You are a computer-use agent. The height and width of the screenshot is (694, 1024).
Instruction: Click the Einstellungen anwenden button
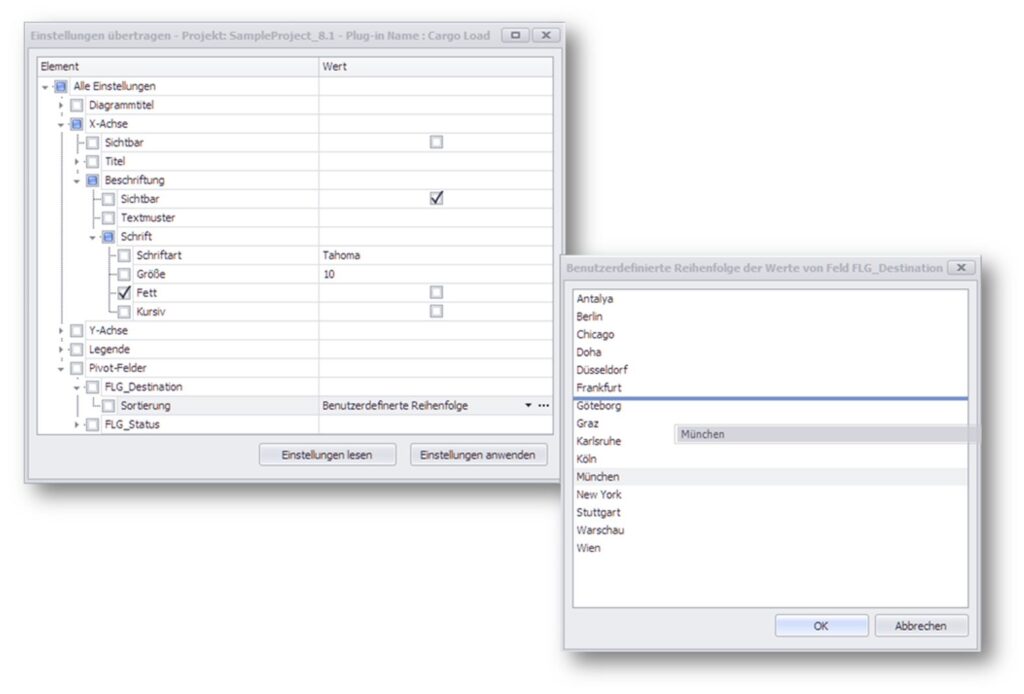[x=478, y=455]
